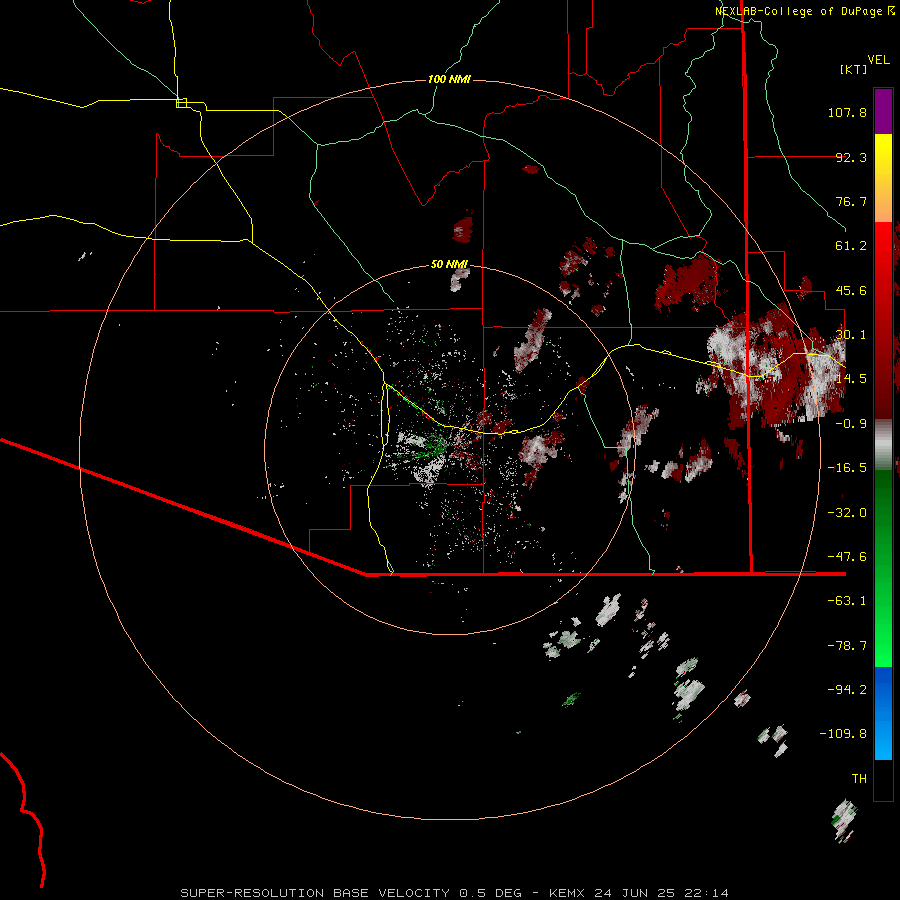The width and height of the screenshot is (900, 900).
Task: Click the 50 NMI range ring label
Action: coord(449,264)
